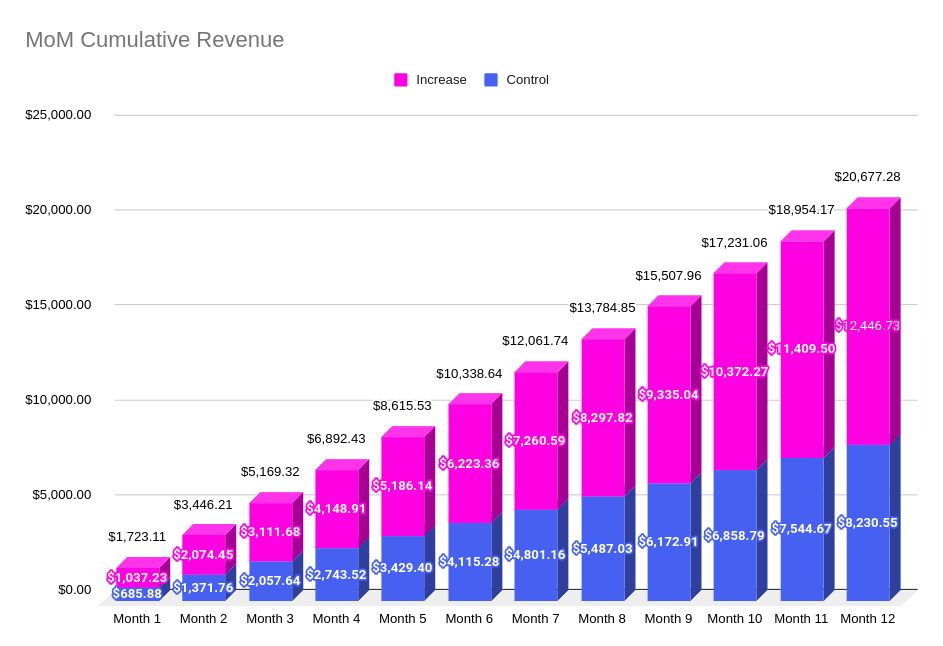Image resolution: width=943 pixels, height=646 pixels.
Task: Select the Month 1 axis label
Action: [x=137, y=619]
